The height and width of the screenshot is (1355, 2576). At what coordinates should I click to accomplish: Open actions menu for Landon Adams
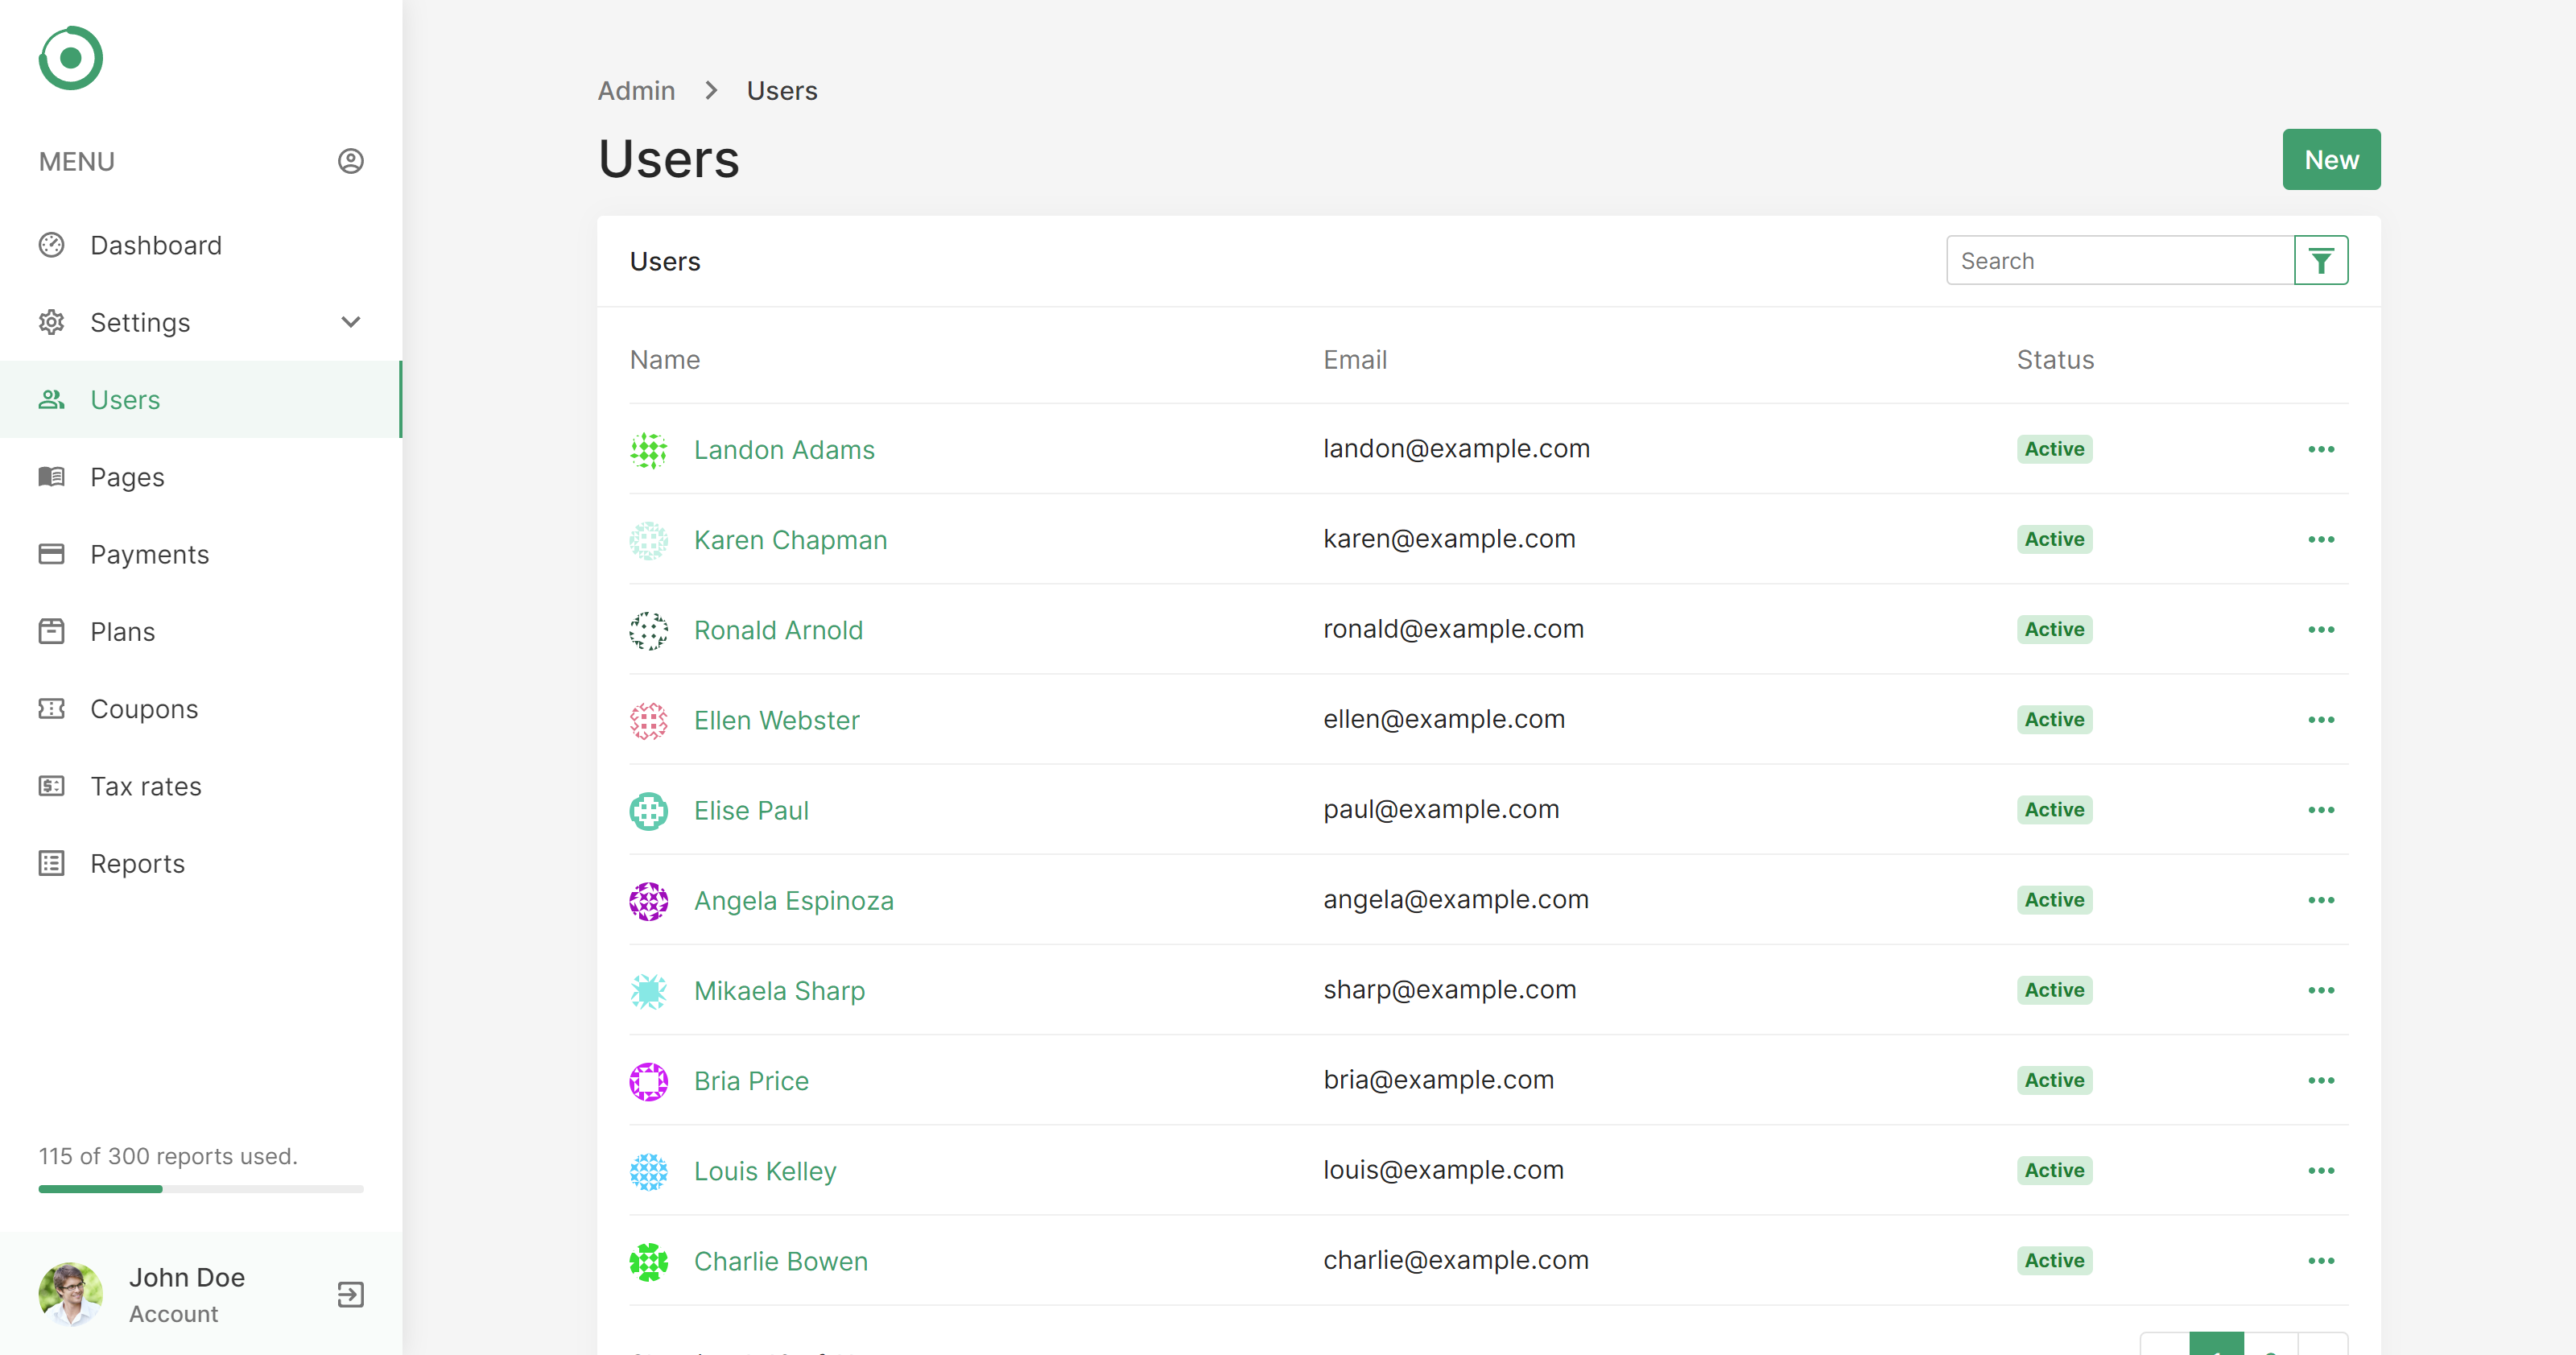point(2321,450)
